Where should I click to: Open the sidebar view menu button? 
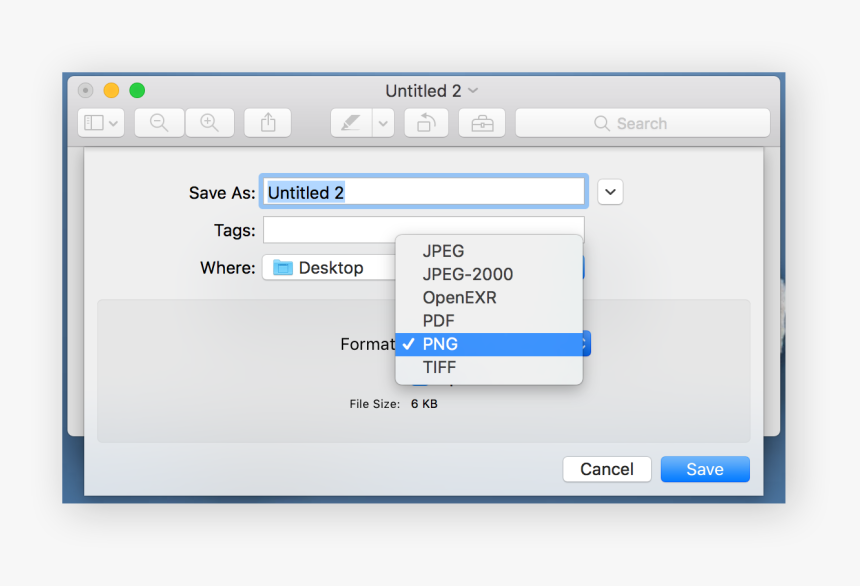101,123
